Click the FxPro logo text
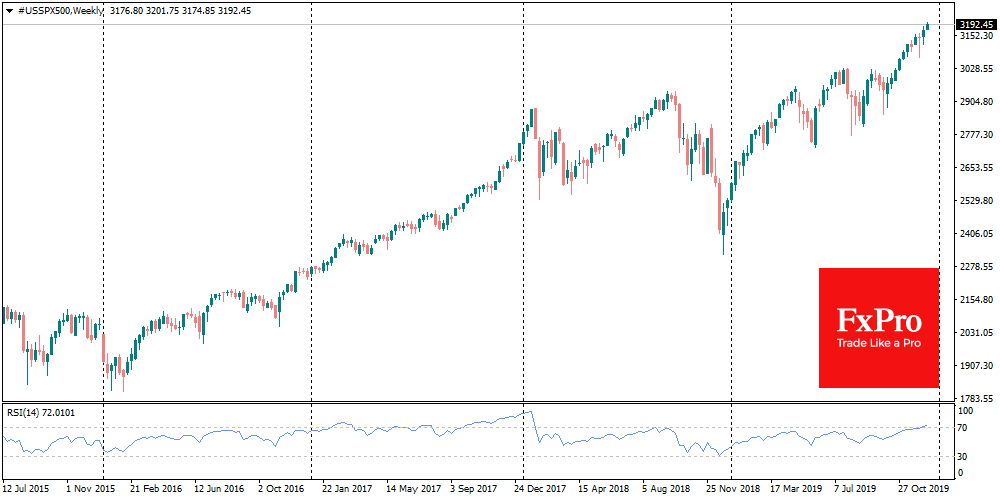The height and width of the screenshot is (500, 1000). coord(879,320)
